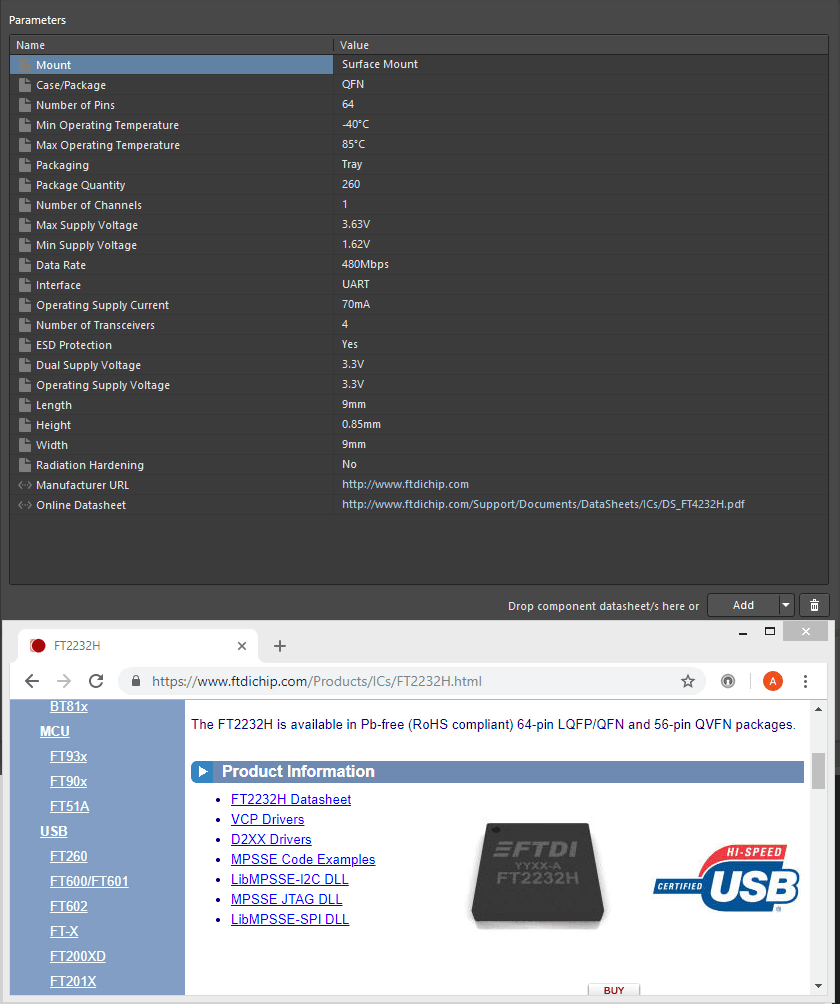Viewport: 840px width, 1004px height.
Task: Open the FT90x sidebar link
Action: click(69, 781)
